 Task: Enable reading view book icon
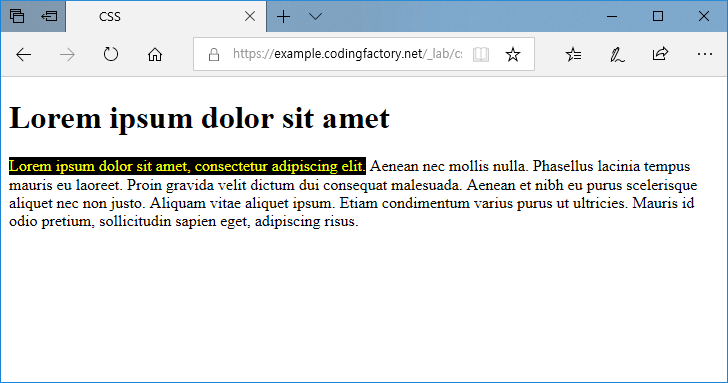(481, 54)
